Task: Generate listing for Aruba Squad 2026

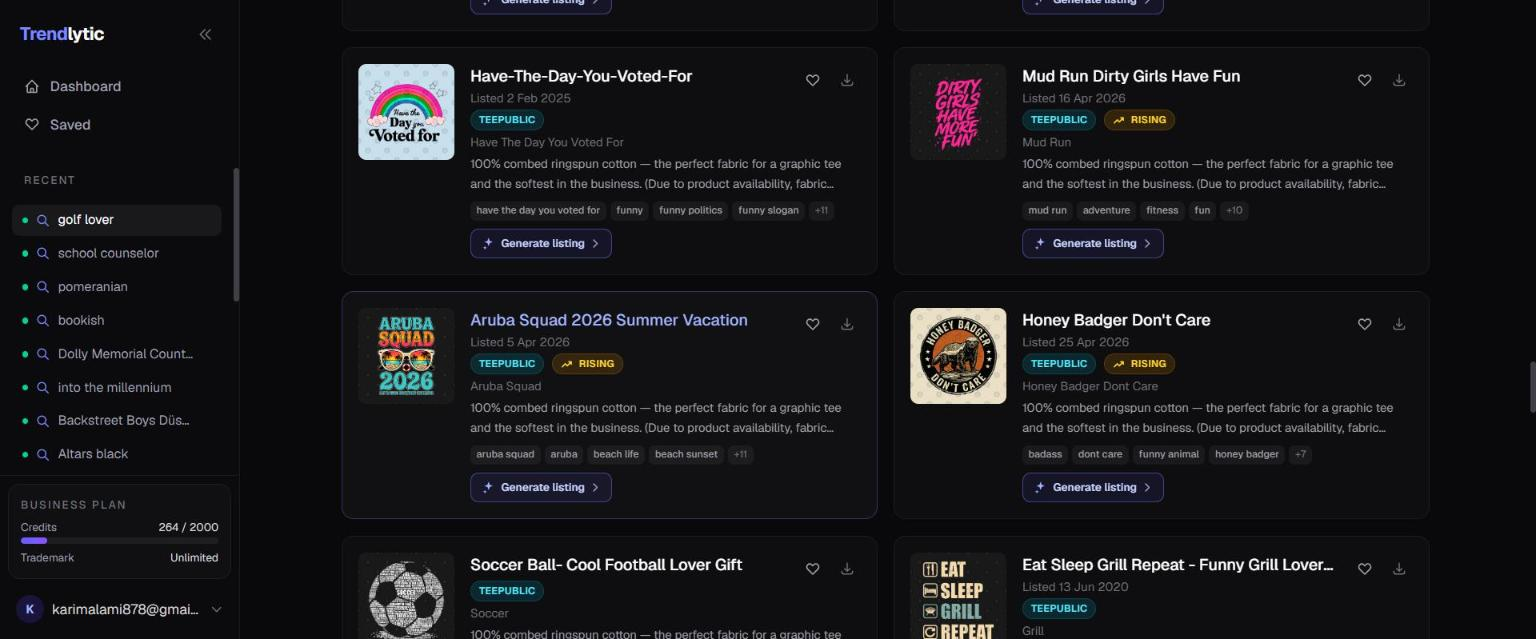Action: 541,487
